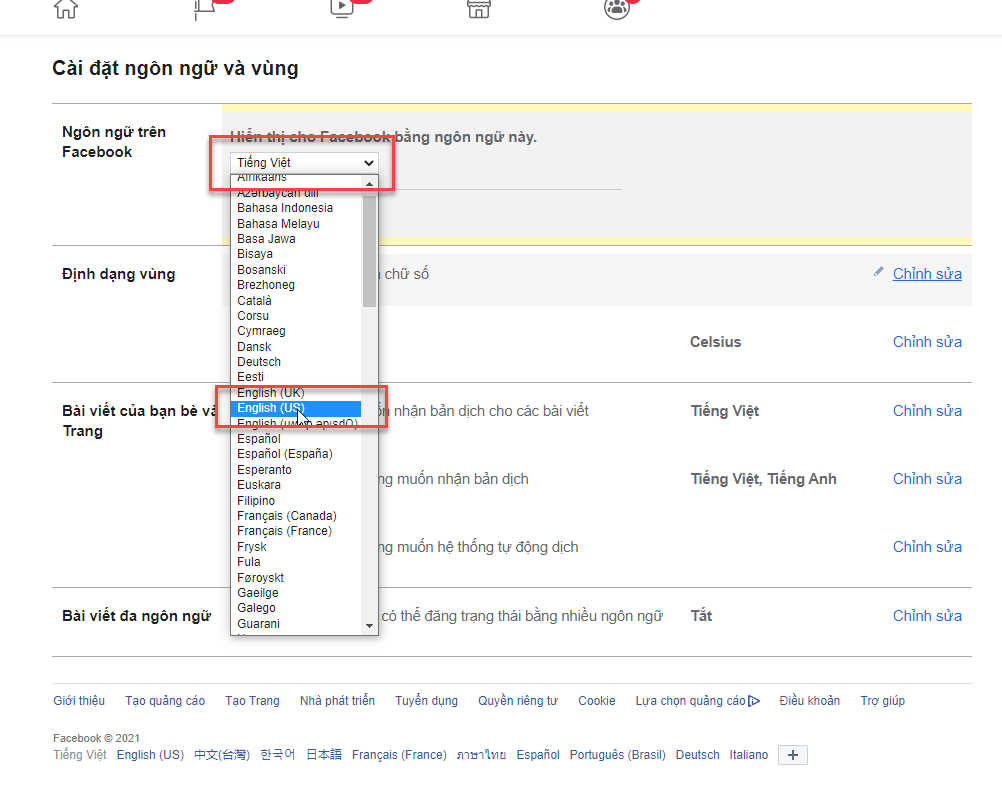1002x794 pixels.
Task: Switch to Italiano in footer
Action: click(x=749, y=754)
